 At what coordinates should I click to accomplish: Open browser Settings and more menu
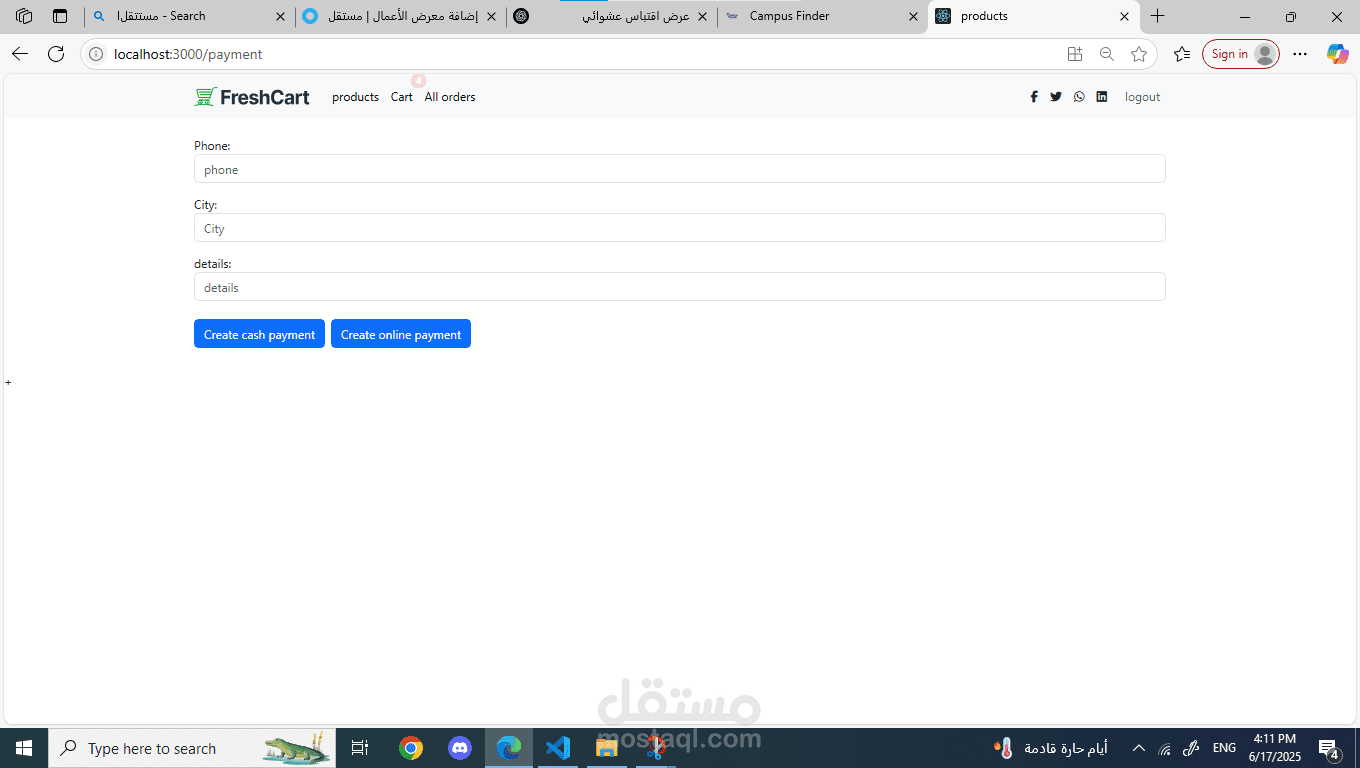pyautogui.click(x=1300, y=54)
